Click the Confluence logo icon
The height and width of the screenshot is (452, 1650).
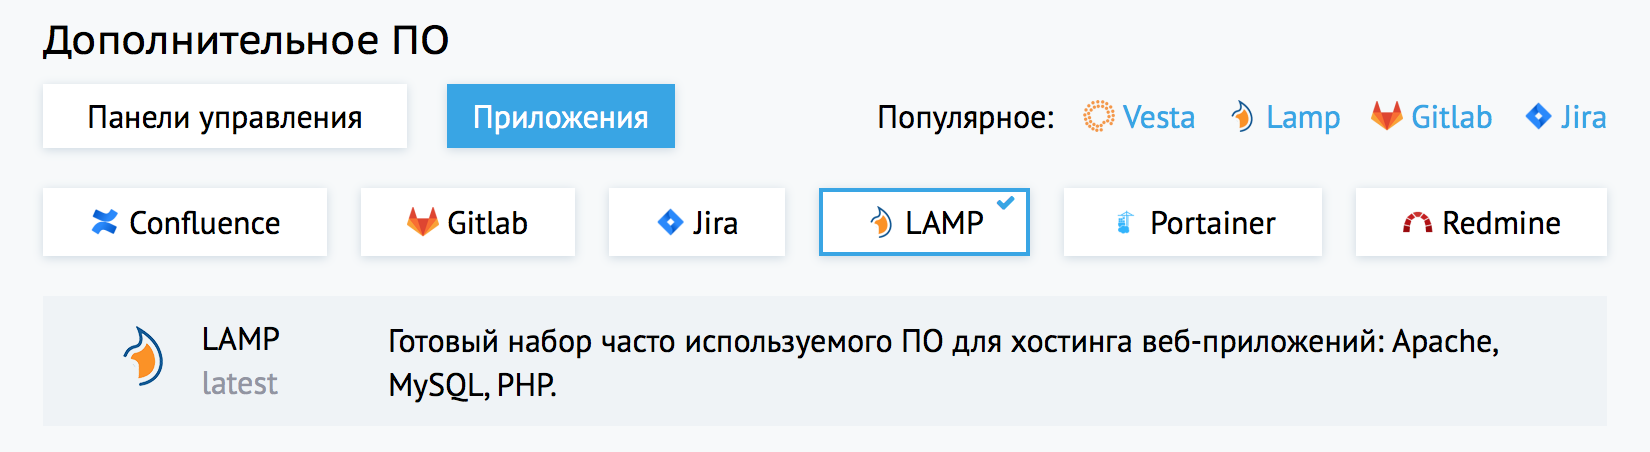click(x=105, y=222)
